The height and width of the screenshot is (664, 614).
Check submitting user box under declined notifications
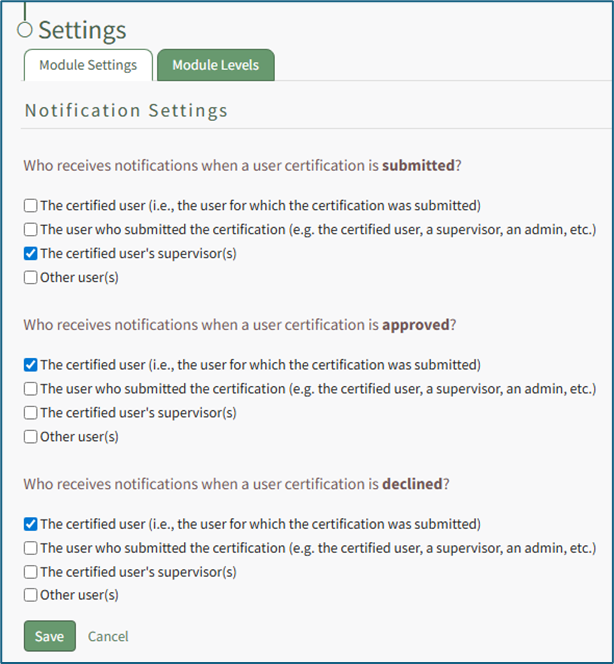pos(31,548)
